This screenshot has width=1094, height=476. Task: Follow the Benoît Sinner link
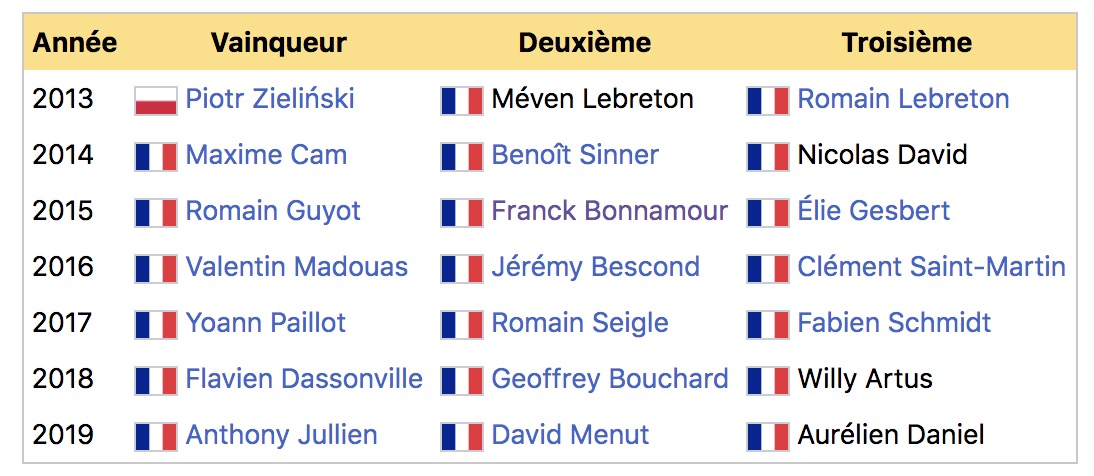click(575, 155)
